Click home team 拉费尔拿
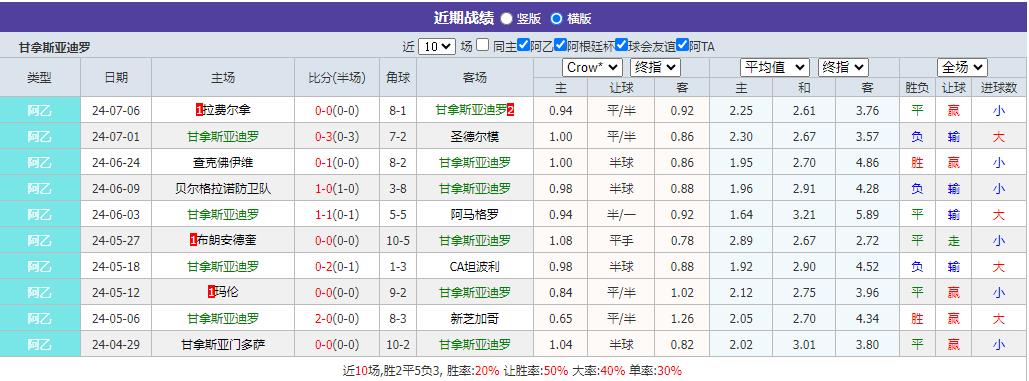The image size is (1029, 381). (226, 110)
